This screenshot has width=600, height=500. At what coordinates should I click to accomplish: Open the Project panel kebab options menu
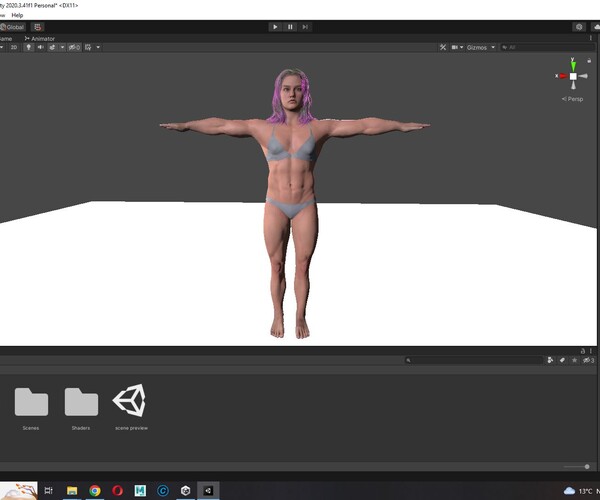tap(591, 351)
